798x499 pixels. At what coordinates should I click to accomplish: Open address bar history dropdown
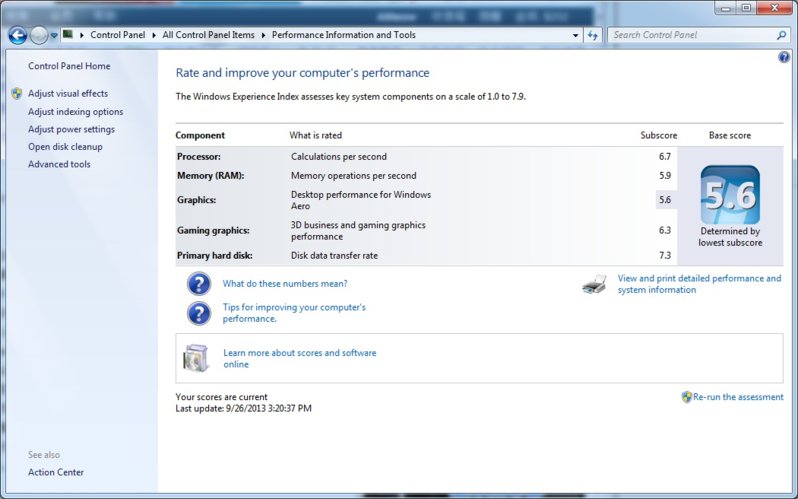[x=575, y=35]
